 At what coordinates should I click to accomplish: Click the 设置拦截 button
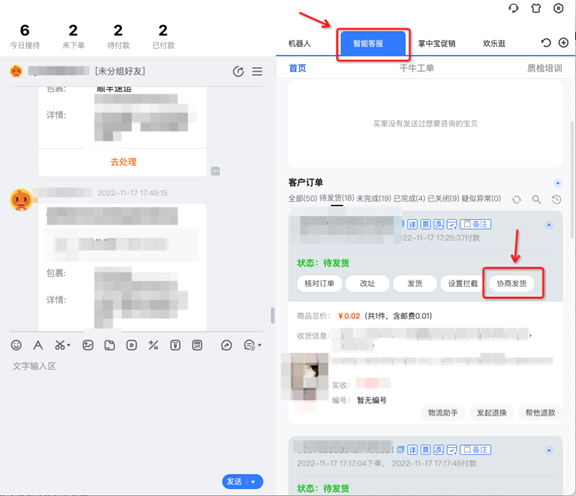tap(463, 284)
